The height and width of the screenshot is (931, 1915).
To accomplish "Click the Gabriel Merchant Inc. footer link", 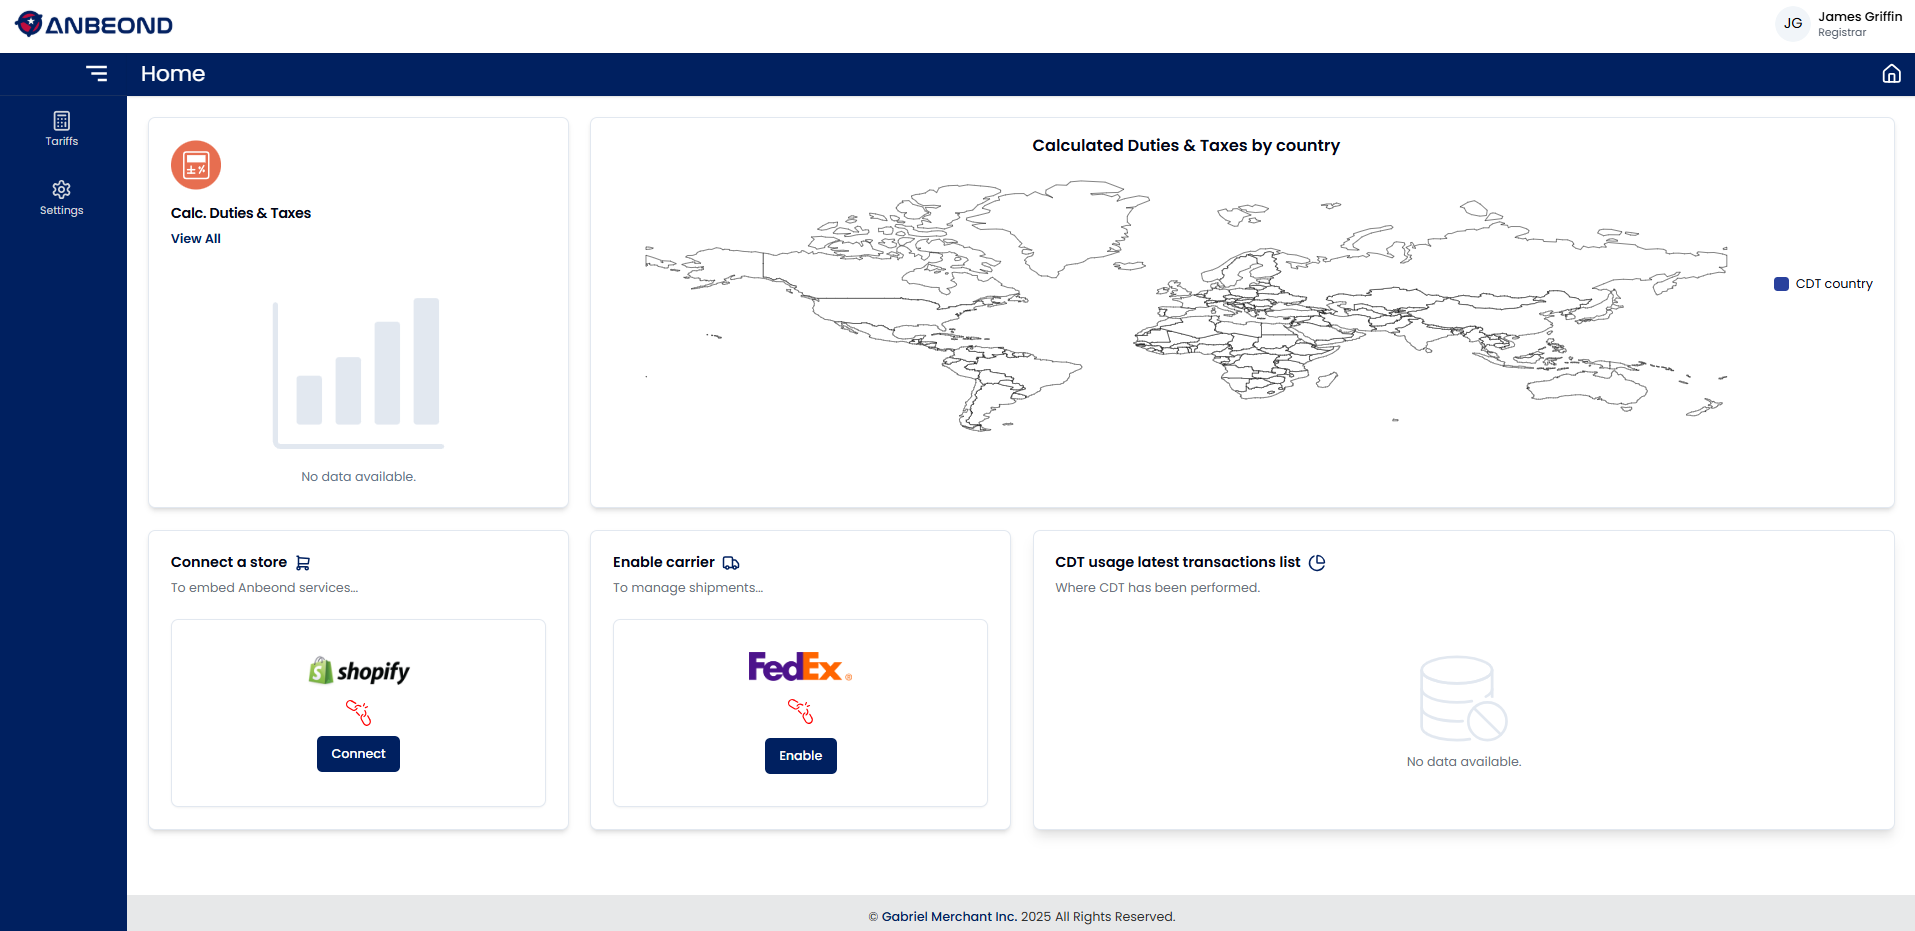I will [948, 917].
